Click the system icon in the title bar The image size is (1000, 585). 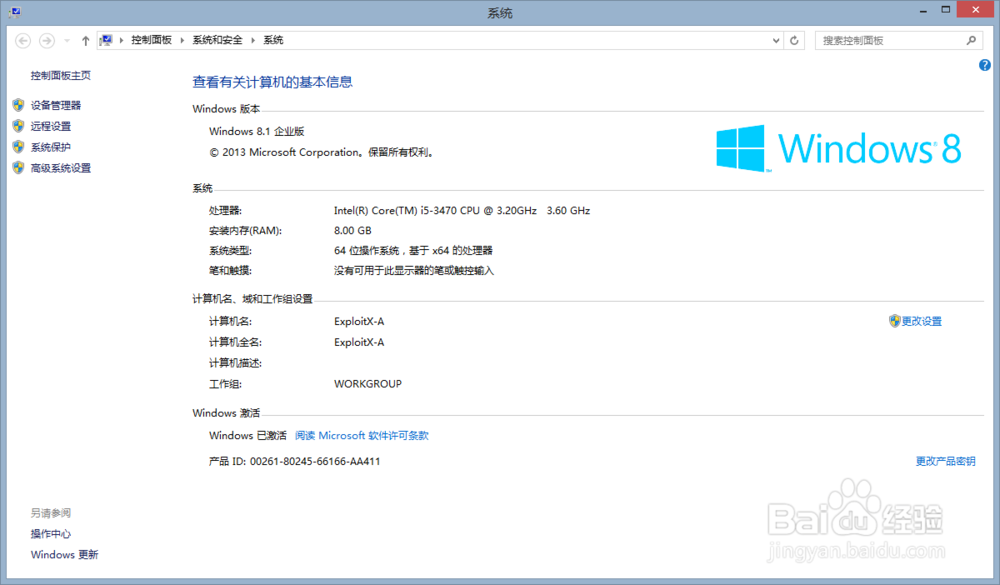(x=15, y=11)
